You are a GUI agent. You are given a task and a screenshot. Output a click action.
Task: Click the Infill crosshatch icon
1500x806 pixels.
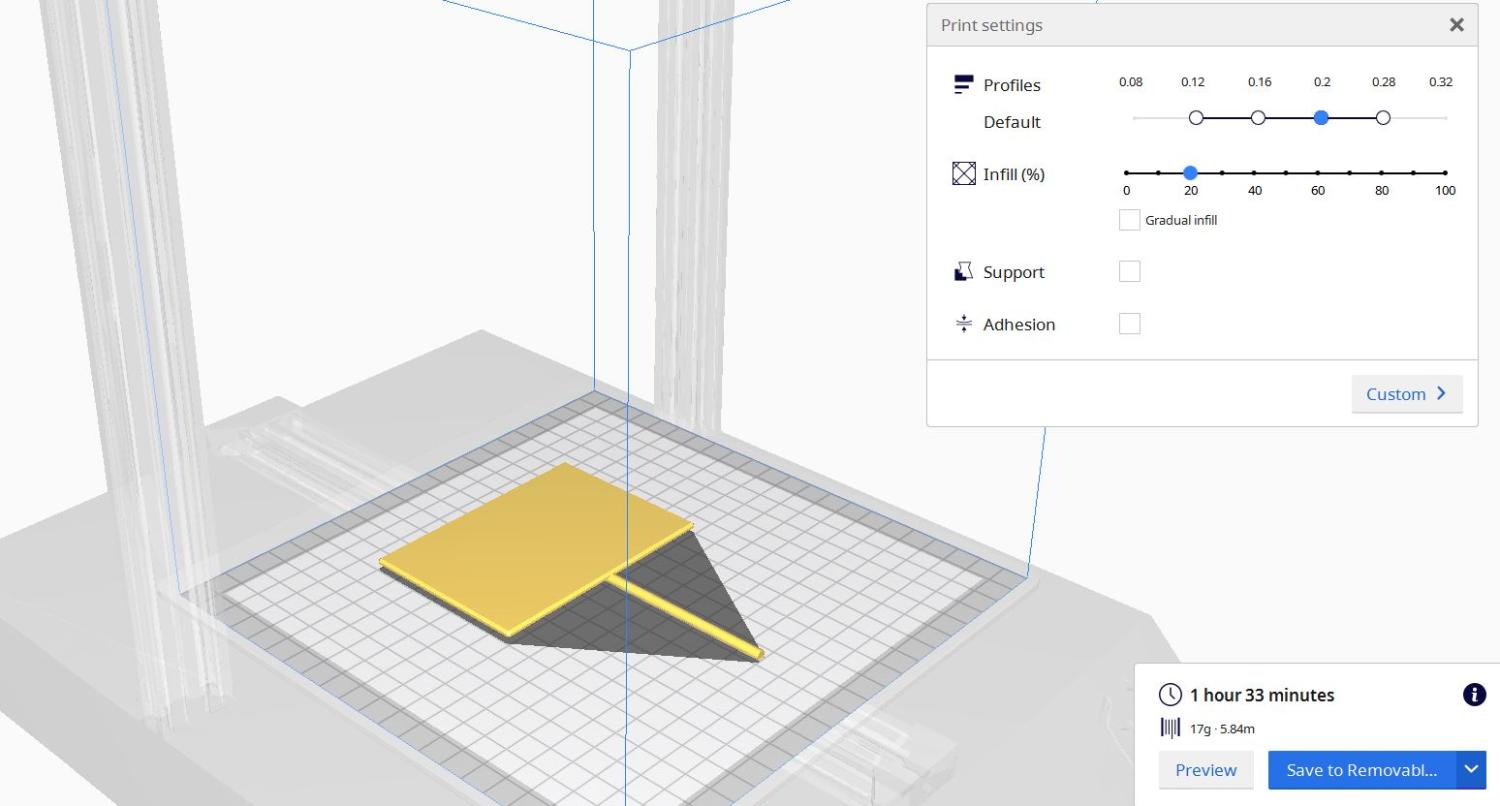964,174
